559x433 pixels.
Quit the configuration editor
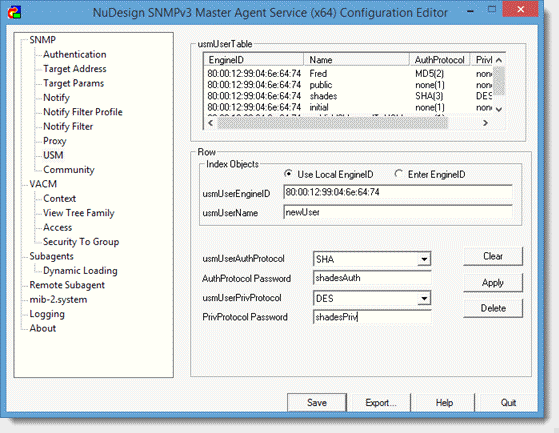tap(508, 403)
